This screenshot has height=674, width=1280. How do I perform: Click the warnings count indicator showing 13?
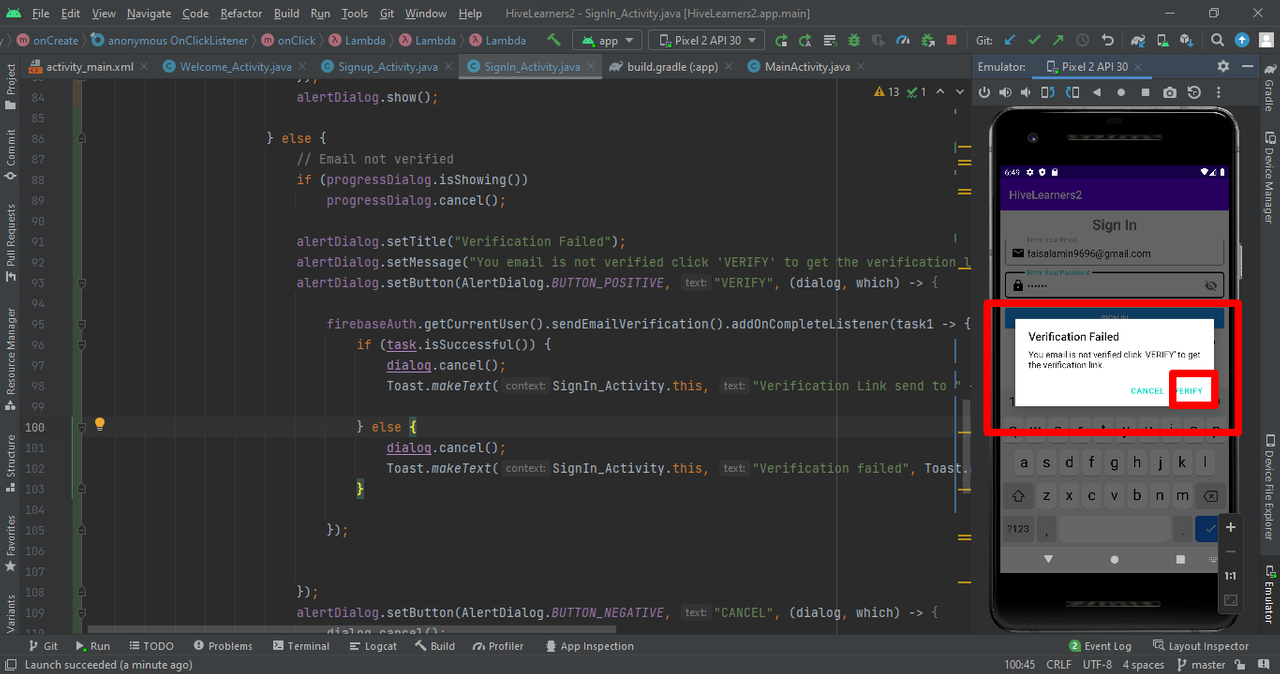(886, 92)
